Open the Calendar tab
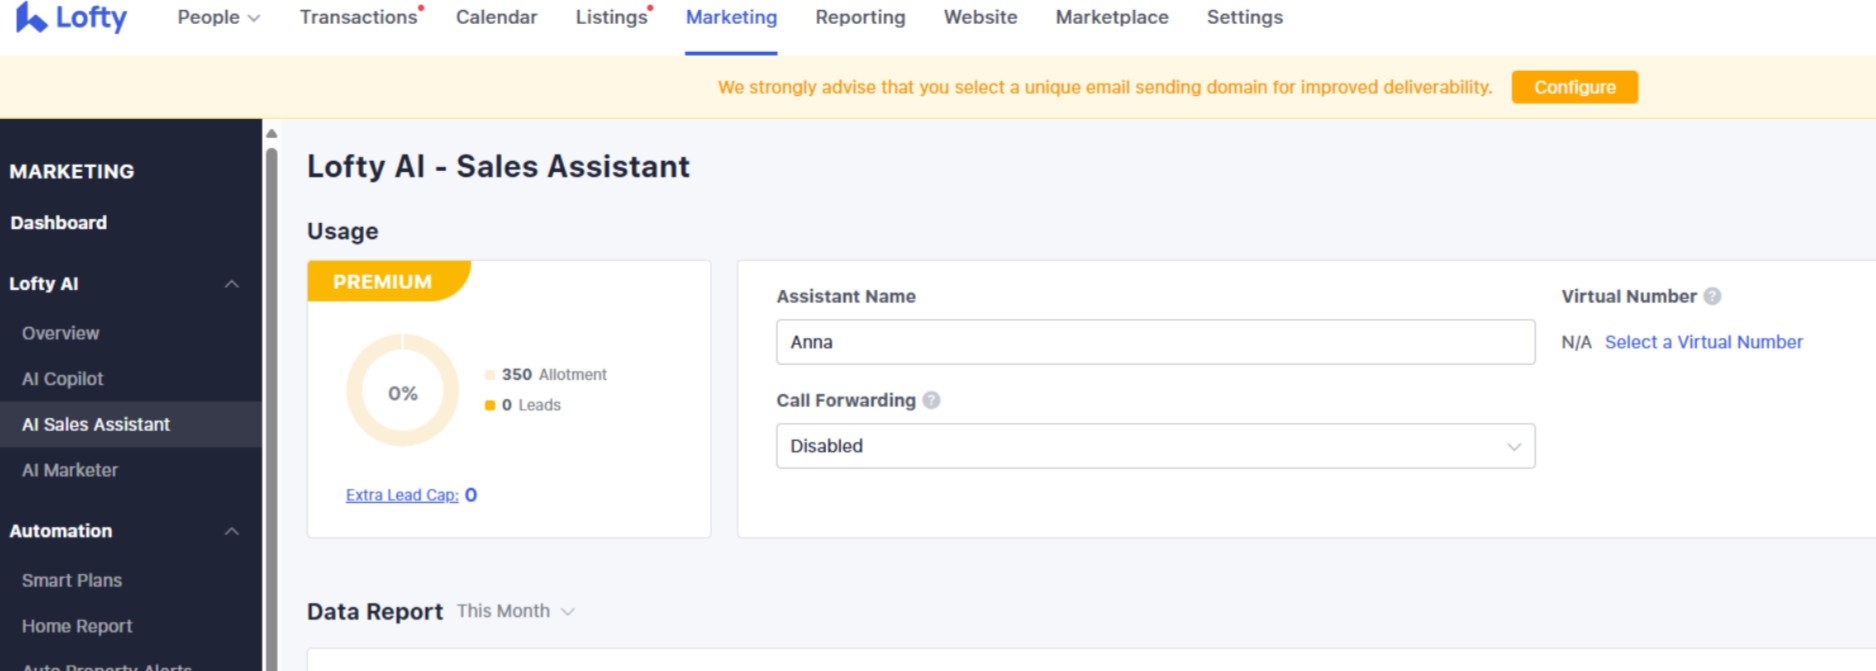Image resolution: width=1876 pixels, height=671 pixels. (496, 17)
